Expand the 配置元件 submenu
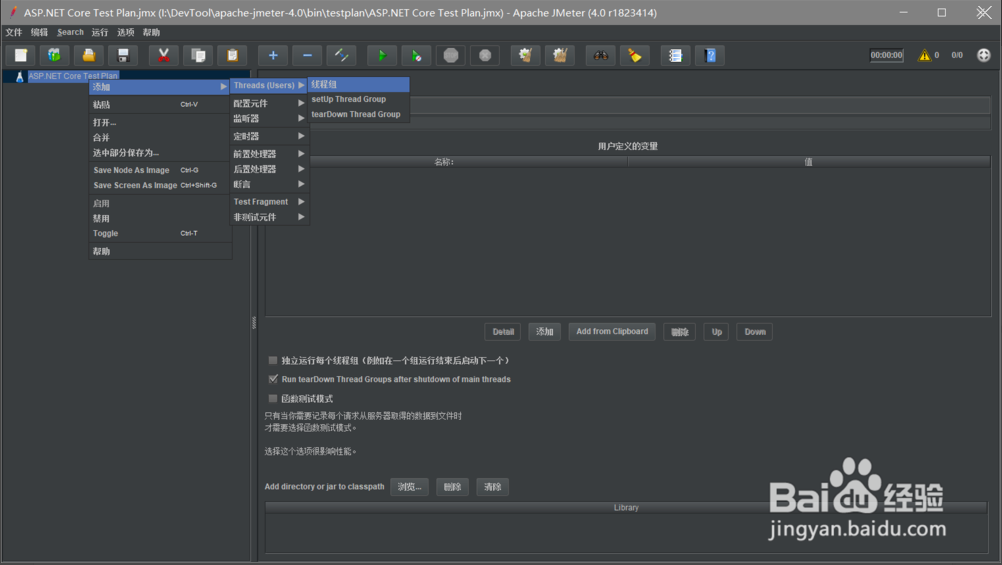 [269, 103]
